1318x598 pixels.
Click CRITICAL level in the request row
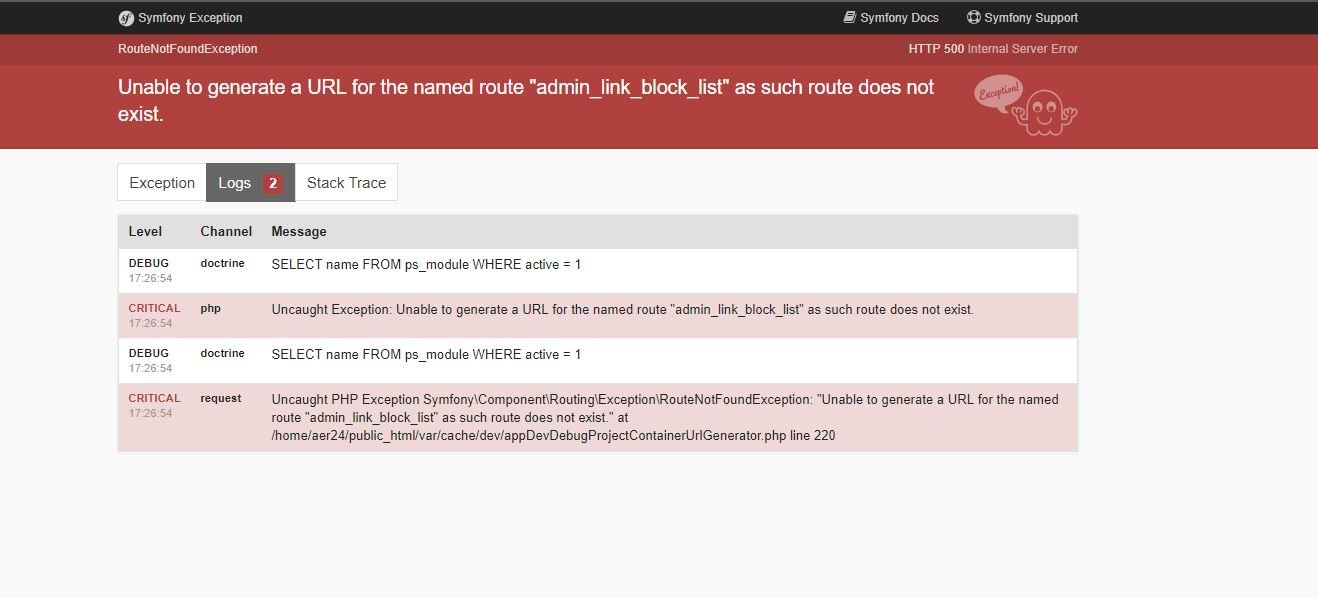[155, 398]
